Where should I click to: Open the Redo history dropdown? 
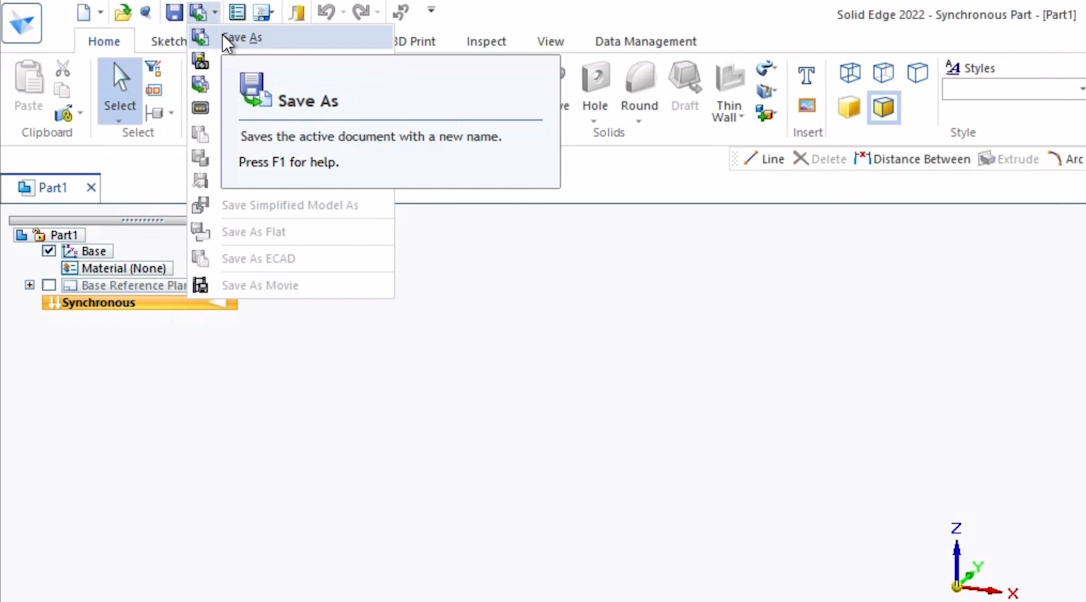(x=377, y=12)
